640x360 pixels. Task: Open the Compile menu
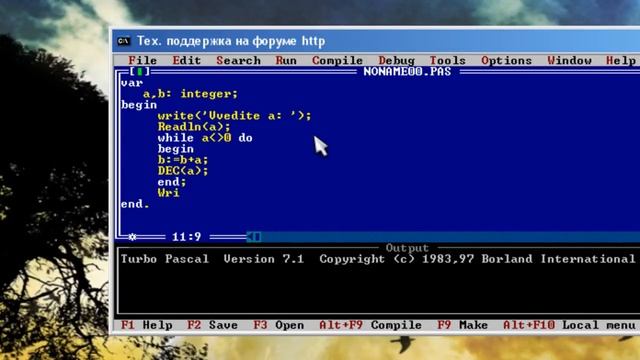pos(337,60)
